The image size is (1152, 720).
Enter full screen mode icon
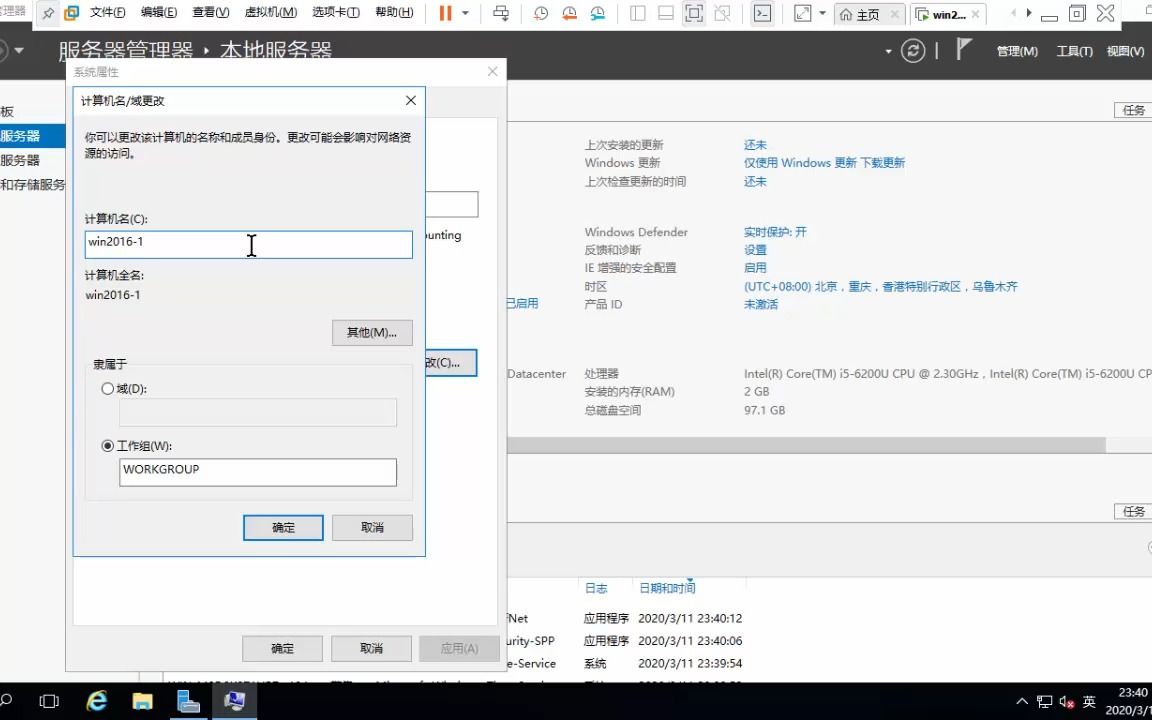click(x=694, y=13)
